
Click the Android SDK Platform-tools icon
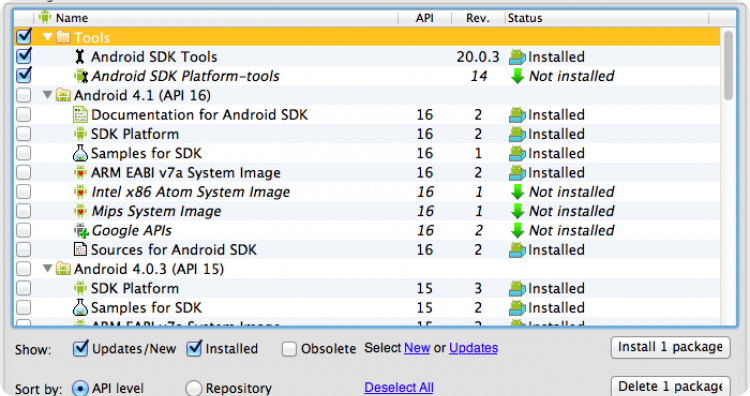pos(80,76)
